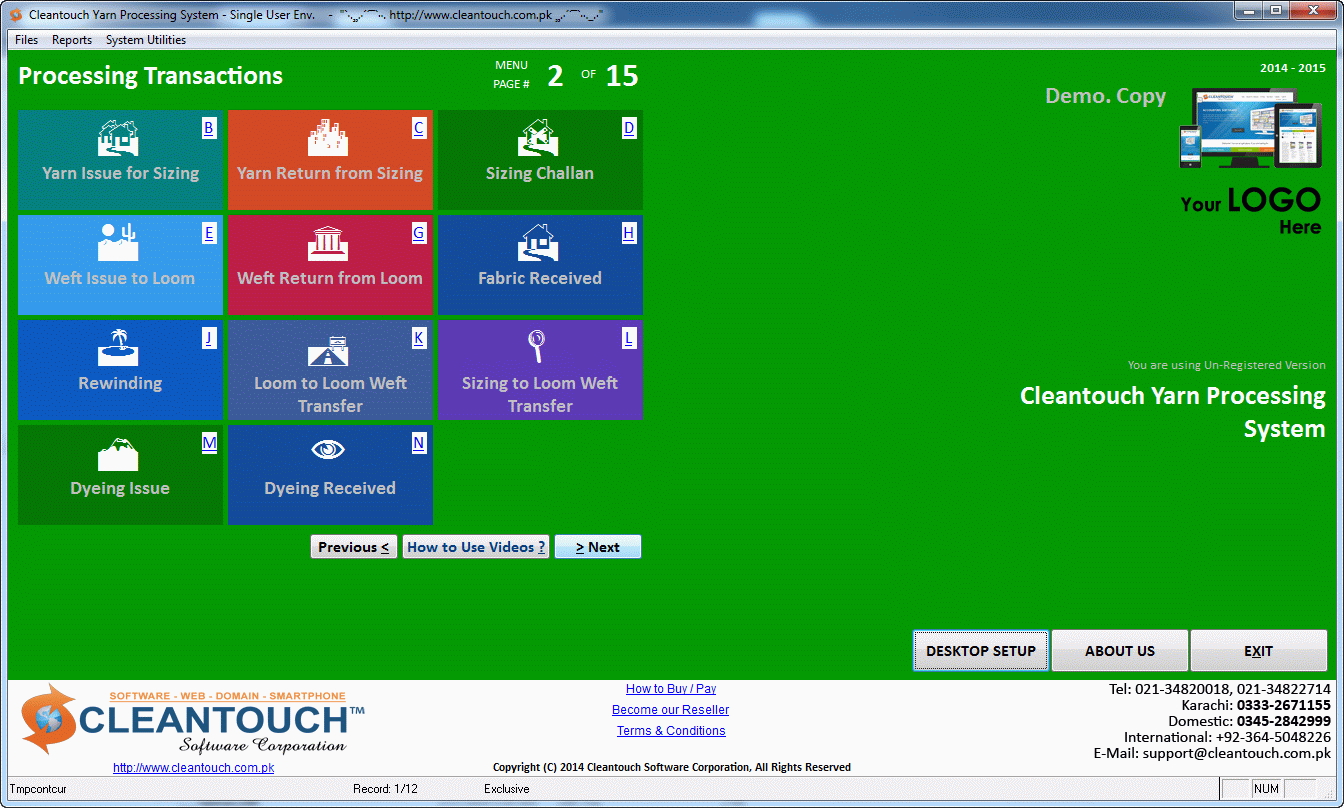This screenshot has height=808, width=1344.
Task: Click the Cleantouch logo at bottom left
Action: pyautogui.click(x=192, y=719)
